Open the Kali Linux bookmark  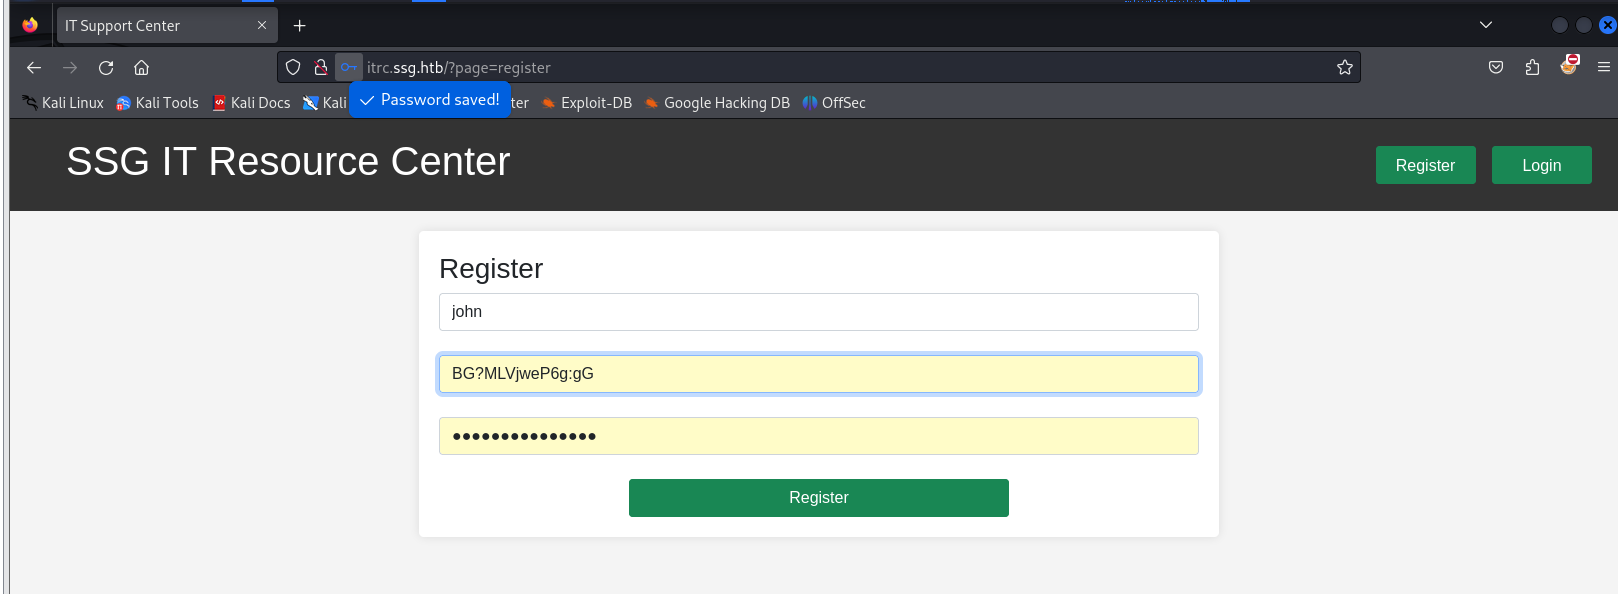point(63,103)
